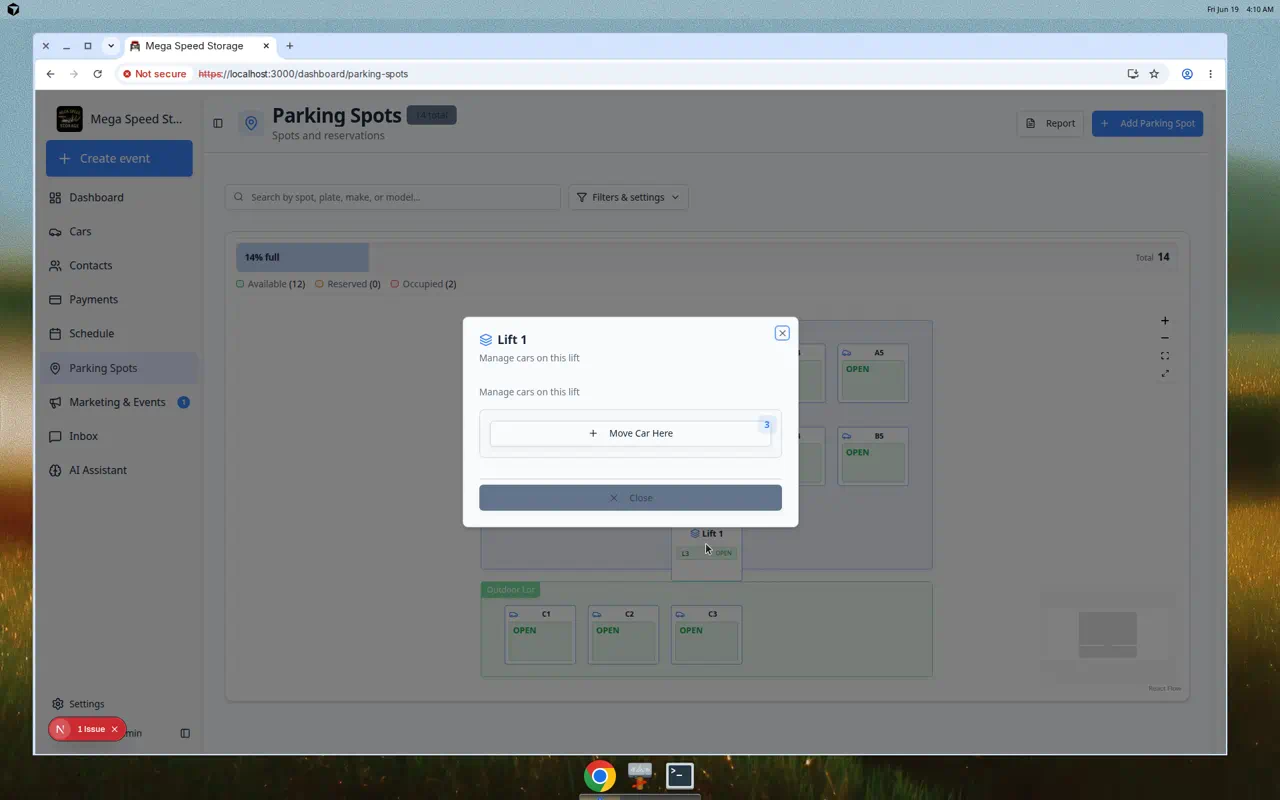Dismiss the 1 Issue notification badge
This screenshot has height=800, width=1280.
(114, 729)
